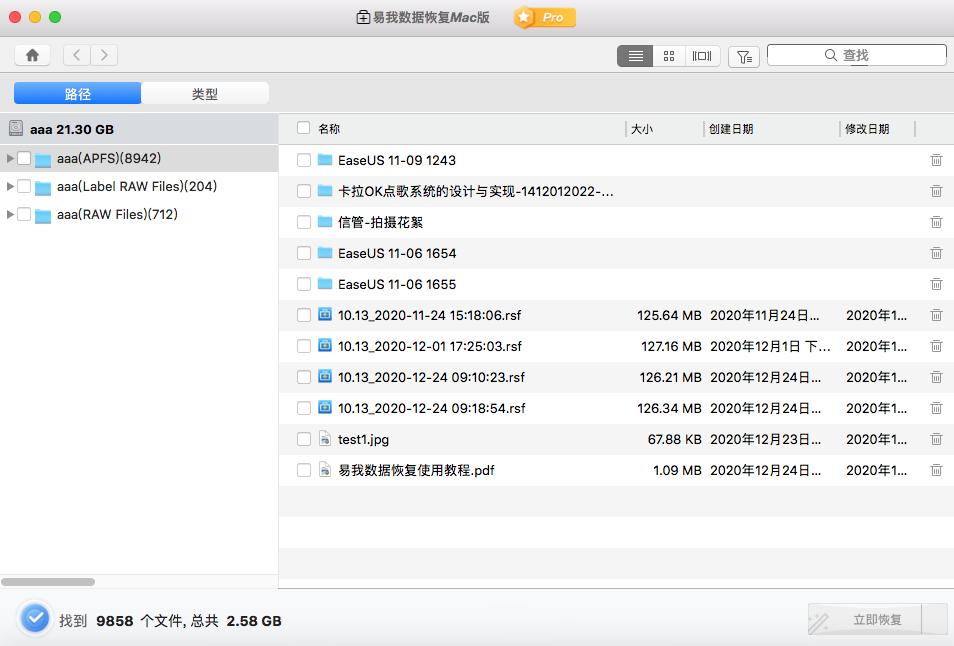Select checkbox for 10.13_2020-12-24 09:10:23.rsf

click(302, 377)
